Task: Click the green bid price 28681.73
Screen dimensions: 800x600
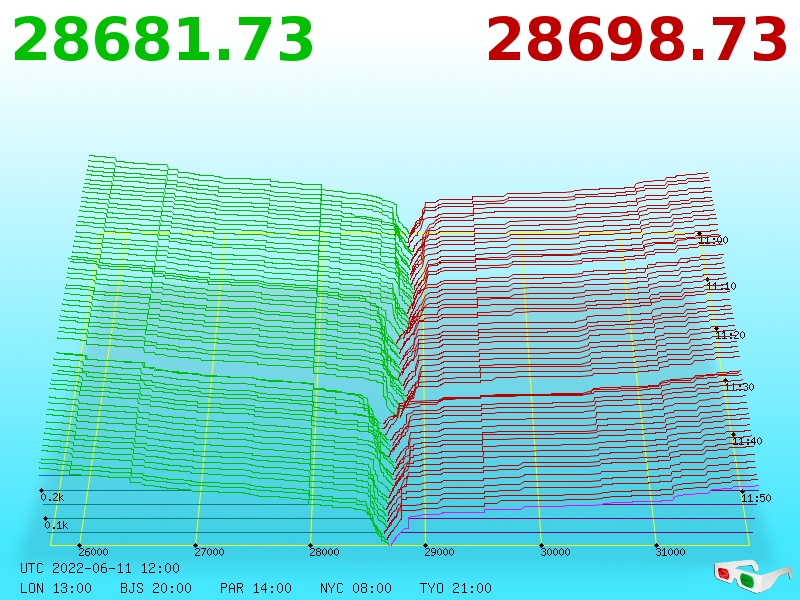Action: click(x=163, y=40)
